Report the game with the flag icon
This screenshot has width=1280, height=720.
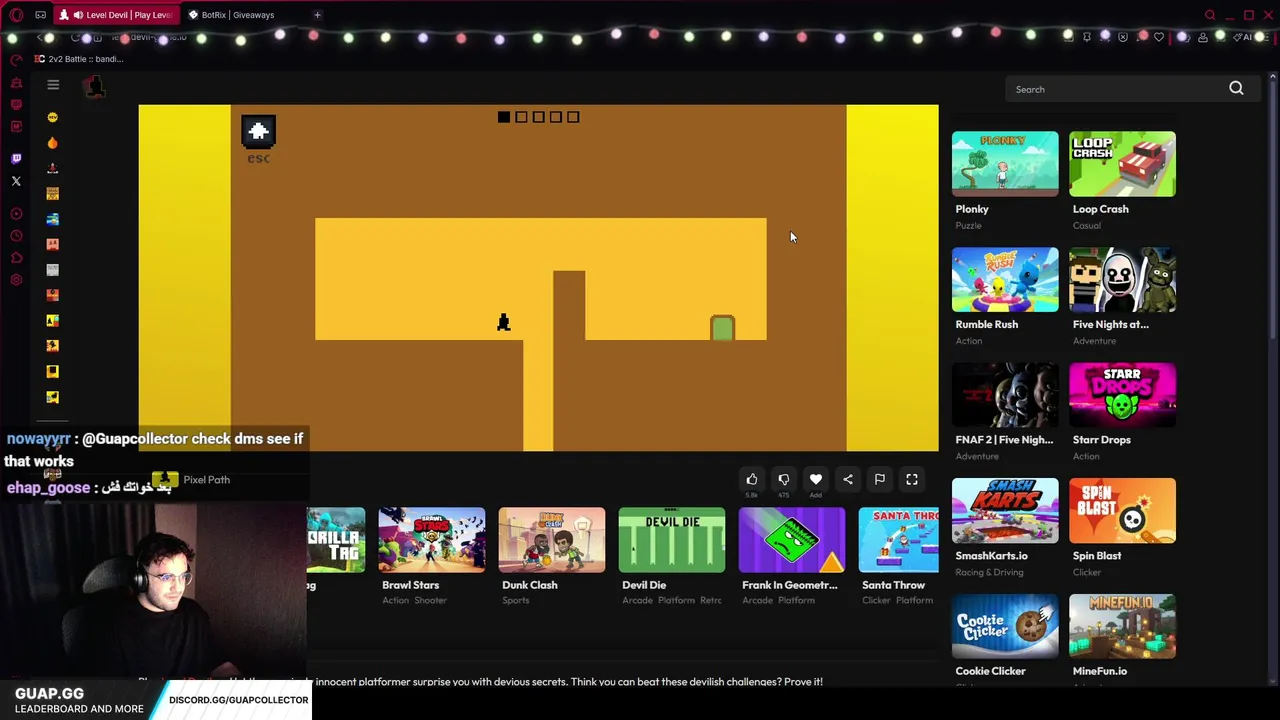click(x=880, y=479)
